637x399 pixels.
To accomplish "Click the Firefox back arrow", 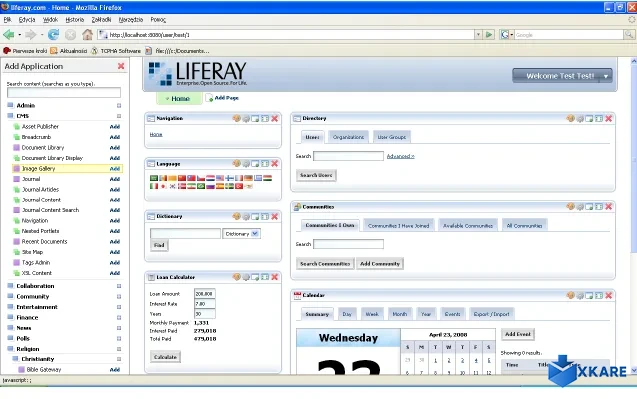I will click(9, 35).
